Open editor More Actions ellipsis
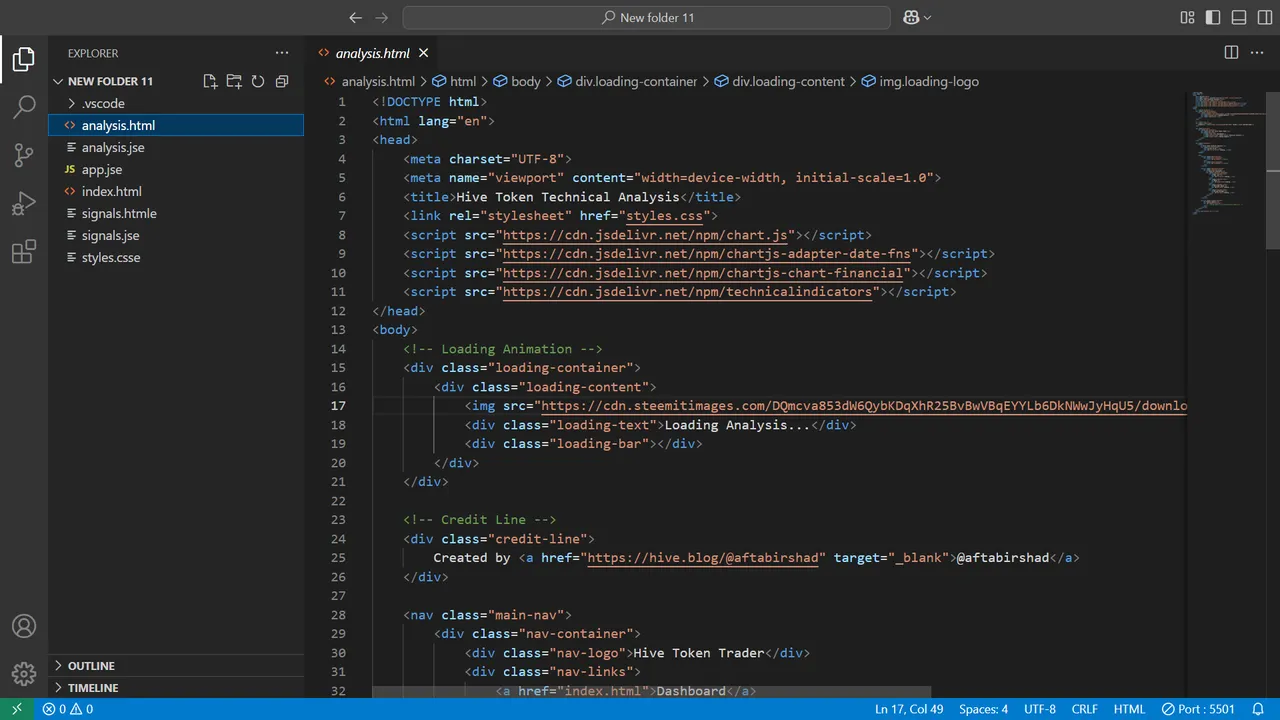 pyautogui.click(x=1258, y=53)
